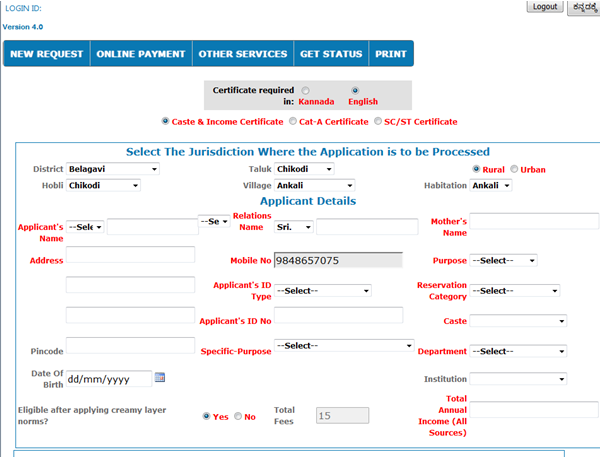Mark Yes for creamy layer eligibility
The image size is (604, 458).
206,416
